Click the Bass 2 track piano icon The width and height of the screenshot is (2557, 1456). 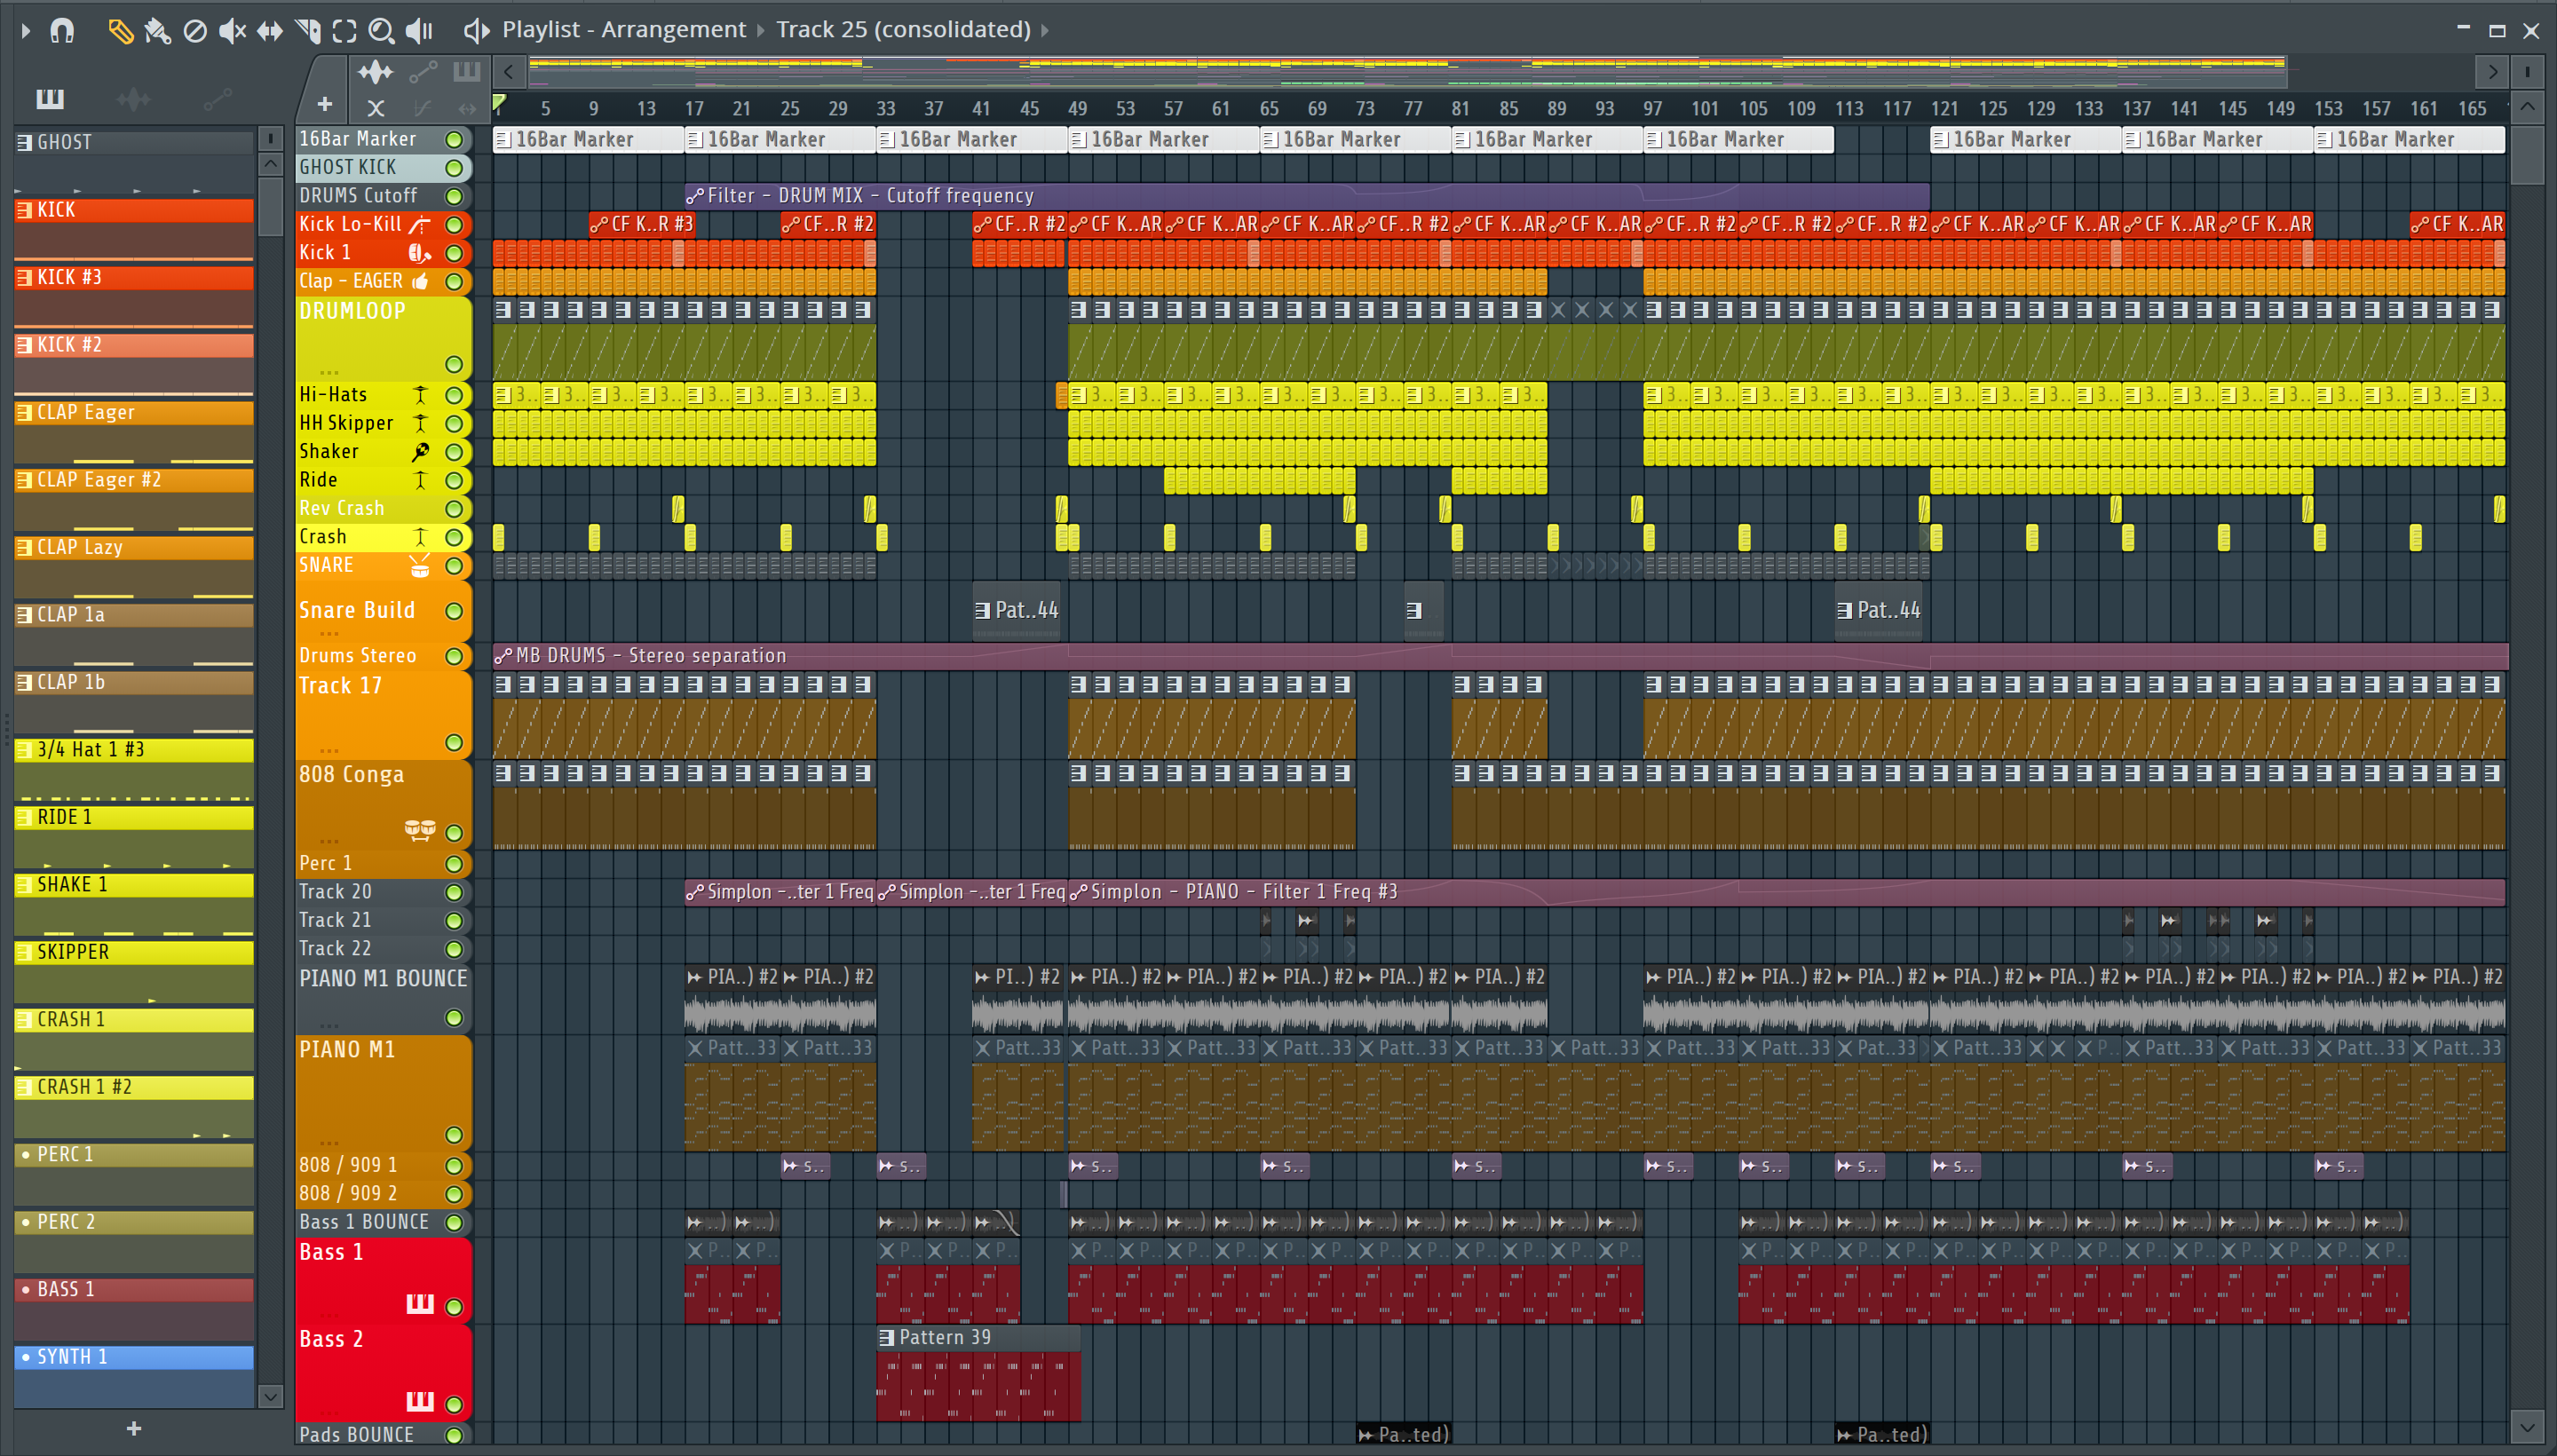[420, 1401]
